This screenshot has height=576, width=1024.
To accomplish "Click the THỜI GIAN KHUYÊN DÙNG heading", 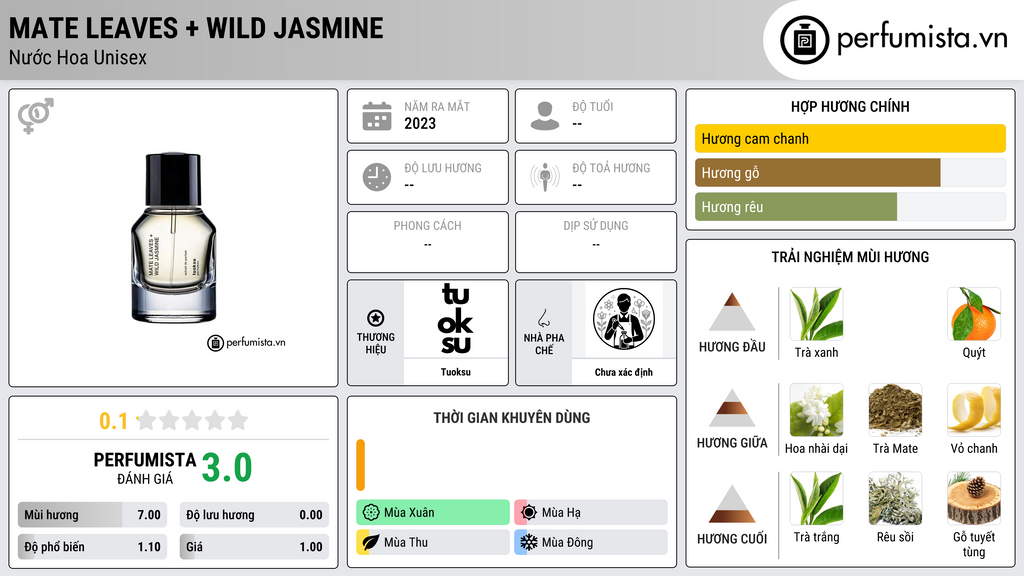I will 512,417.
